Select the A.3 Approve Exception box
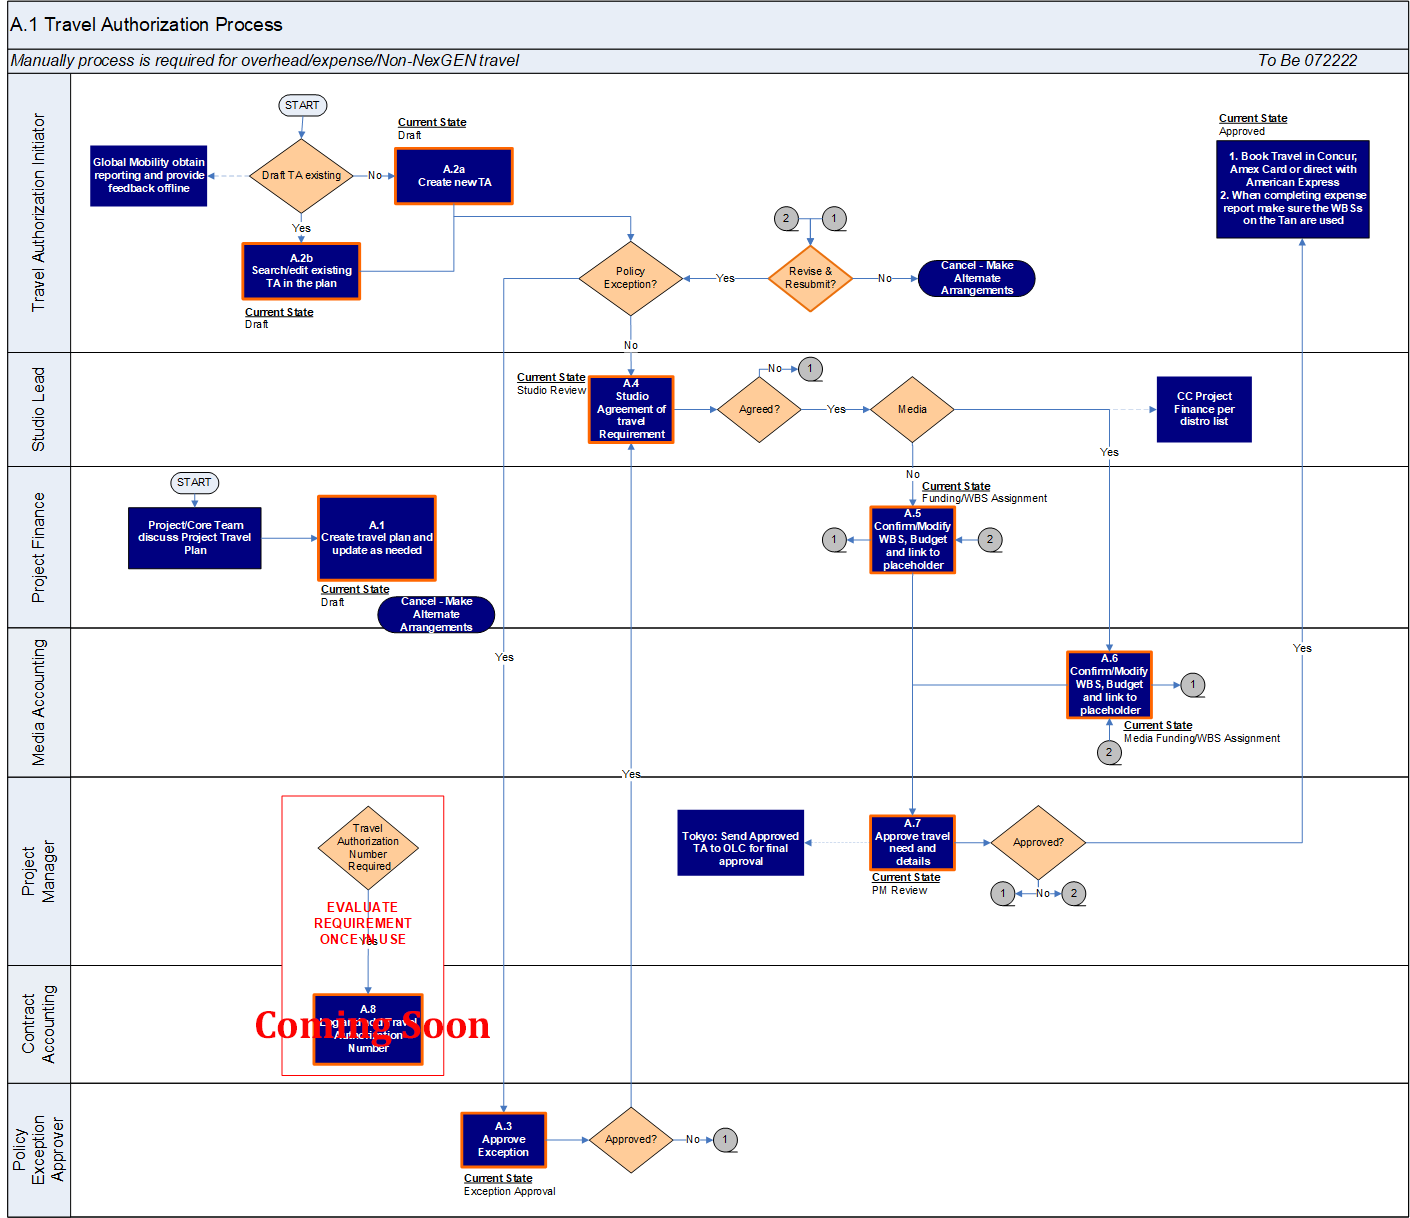 click(x=503, y=1140)
